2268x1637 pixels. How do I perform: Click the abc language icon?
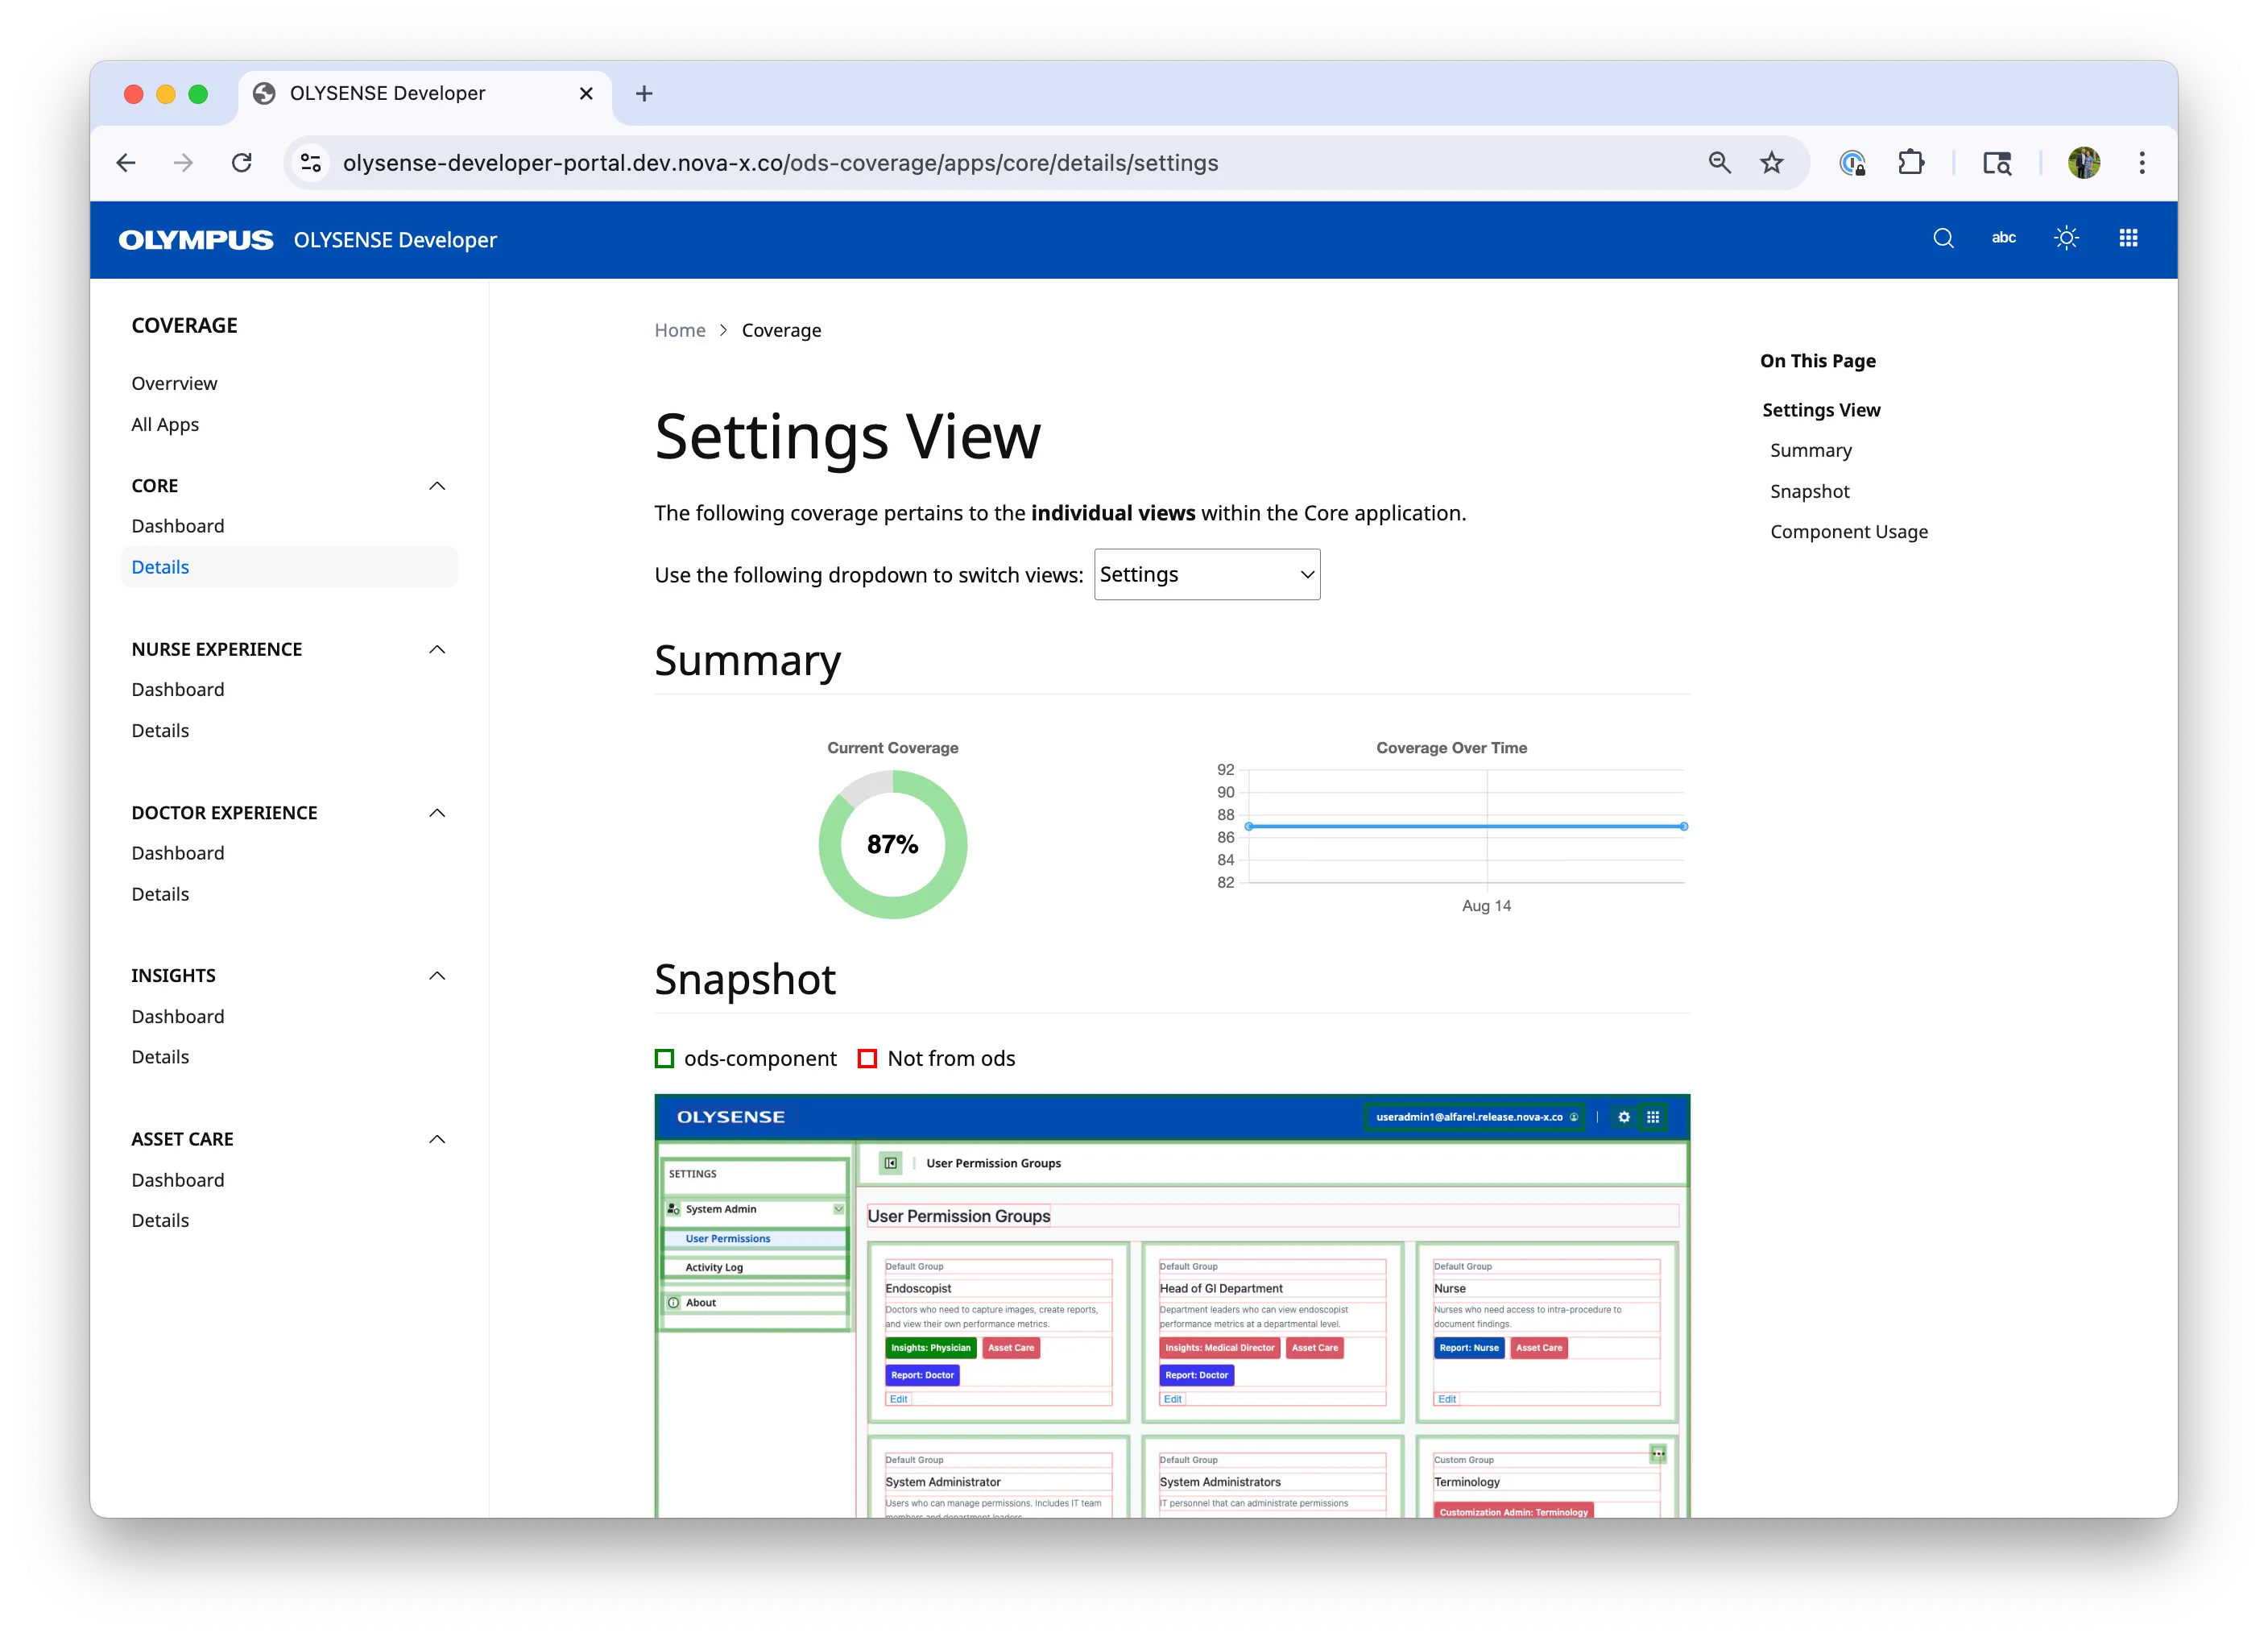point(2003,238)
